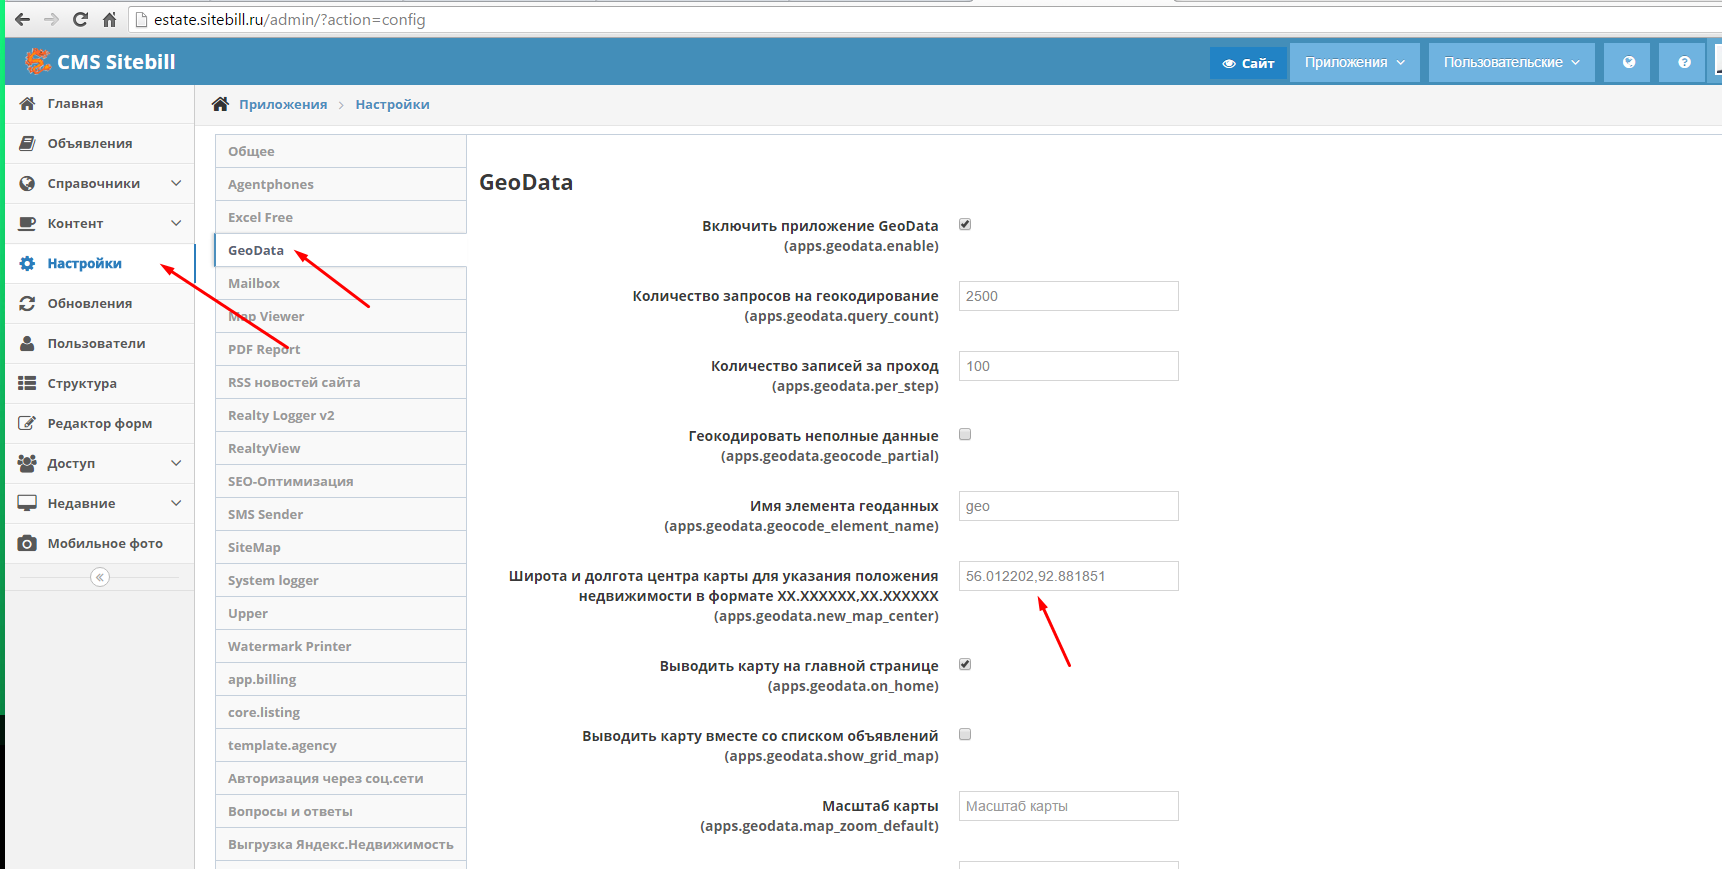
Task: Open the Upper settings tab
Action: point(341,613)
